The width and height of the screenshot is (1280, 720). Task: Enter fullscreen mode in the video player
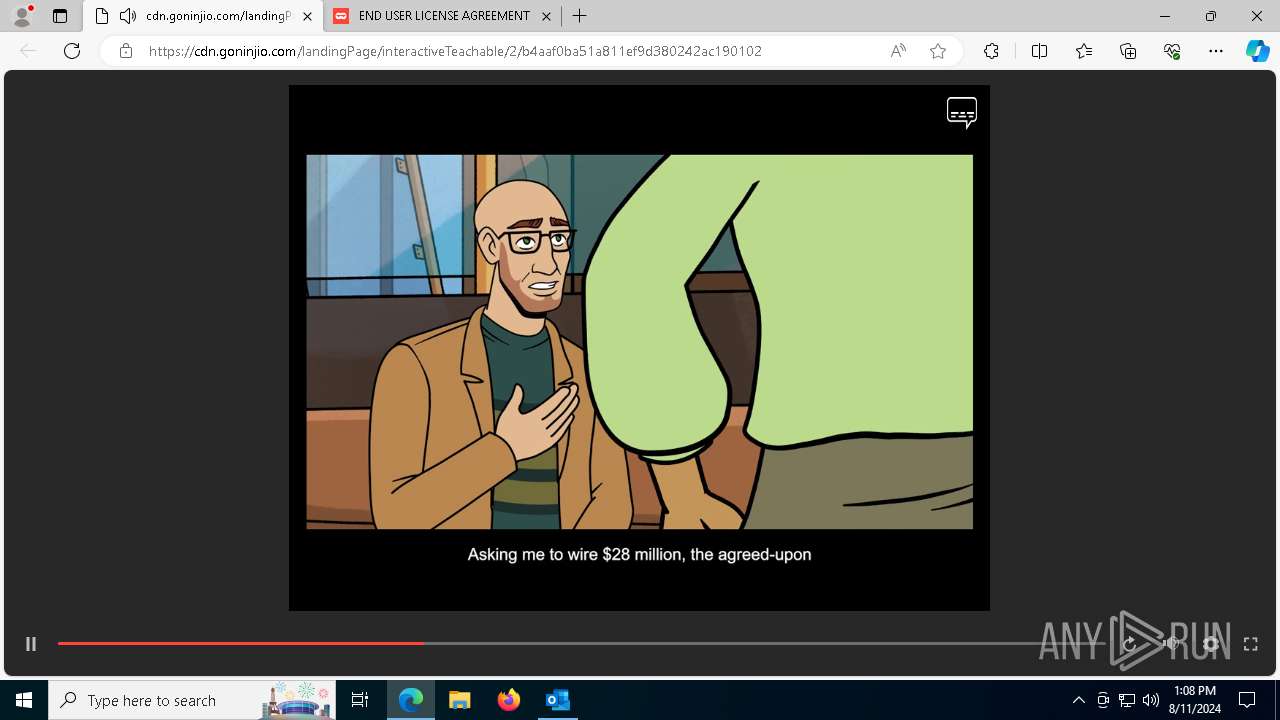pyautogui.click(x=1250, y=644)
